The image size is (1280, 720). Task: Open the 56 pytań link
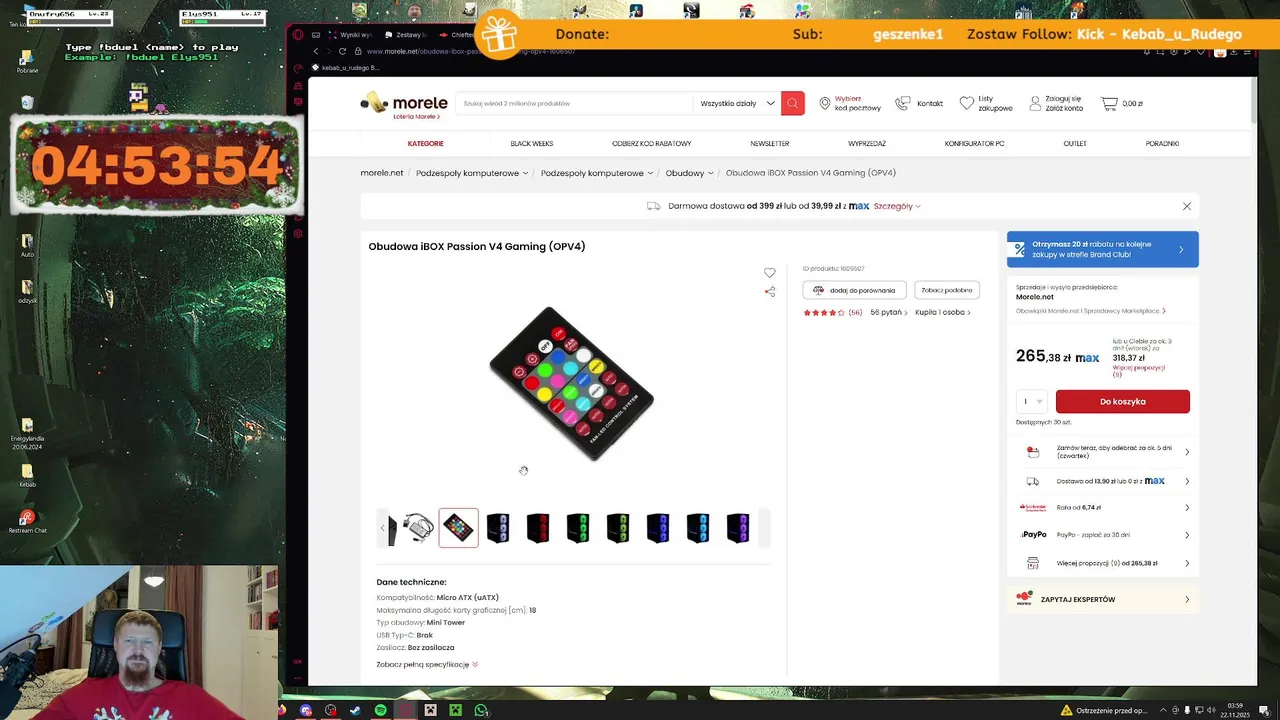click(888, 312)
